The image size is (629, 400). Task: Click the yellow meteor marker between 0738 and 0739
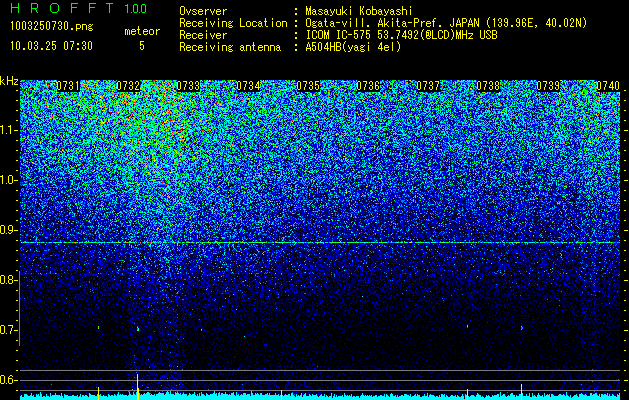pyautogui.click(x=521, y=392)
